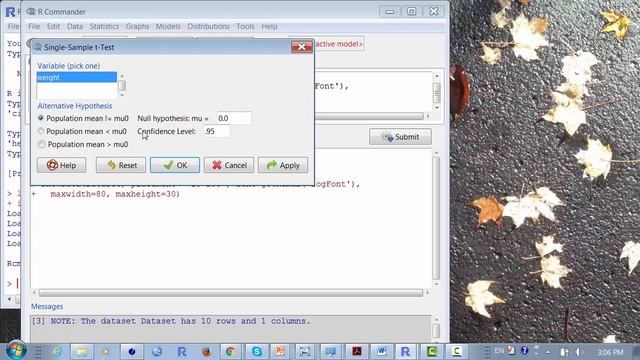Open the Help menu in R Commander
Screen dimensions: 640x360
(x=269, y=26)
